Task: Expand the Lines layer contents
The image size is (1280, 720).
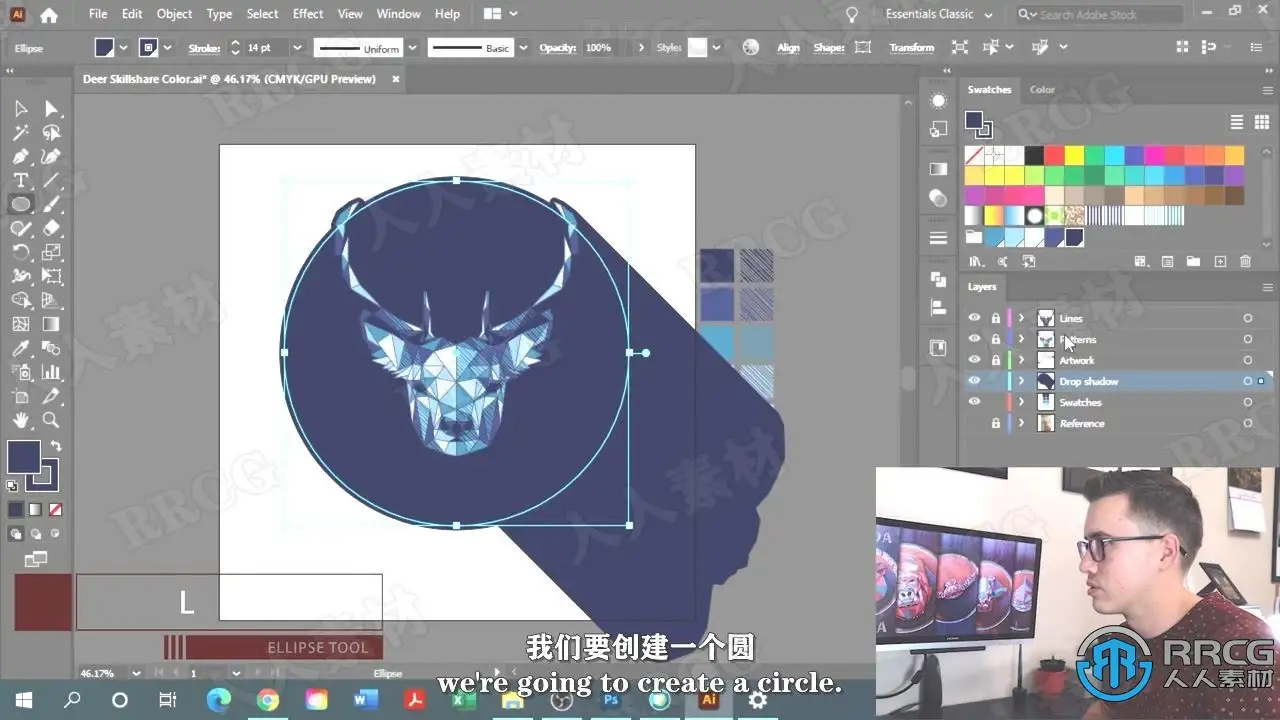Action: [x=1021, y=318]
